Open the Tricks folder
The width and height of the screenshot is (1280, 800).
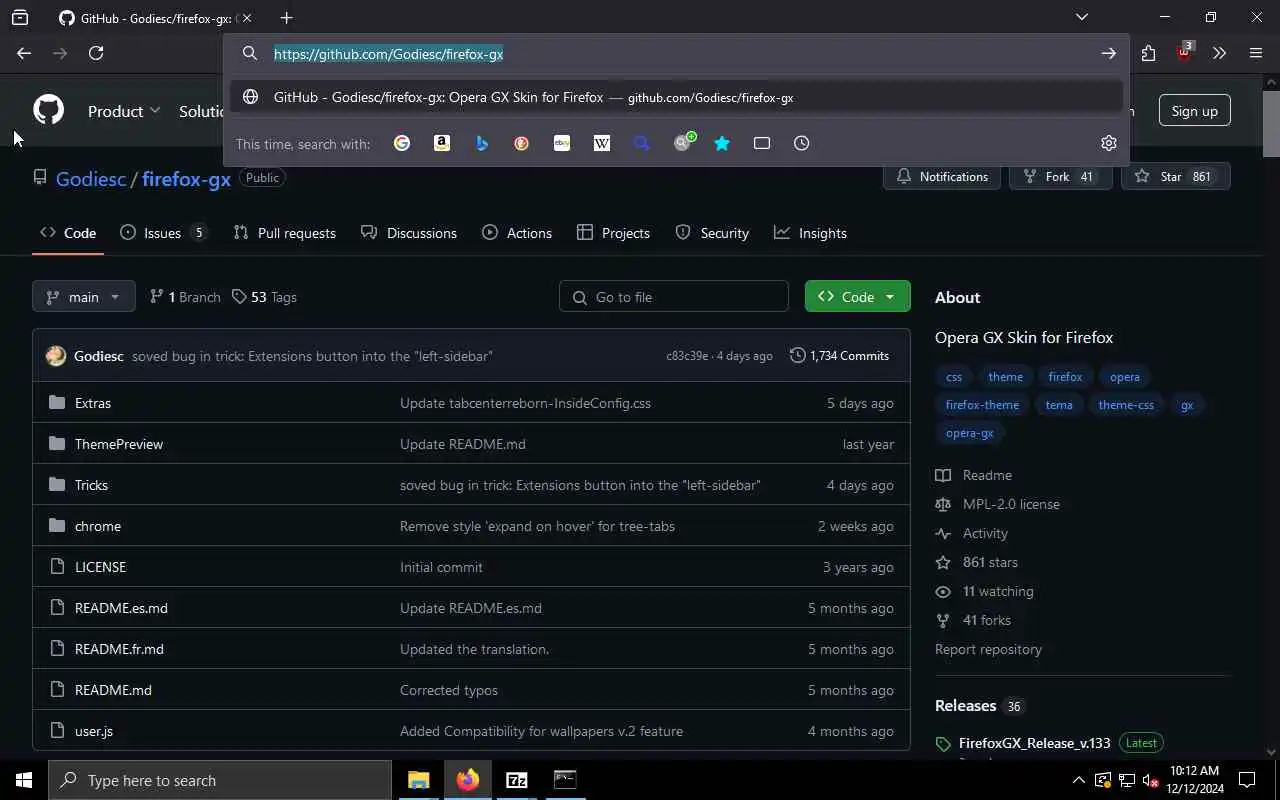91,485
